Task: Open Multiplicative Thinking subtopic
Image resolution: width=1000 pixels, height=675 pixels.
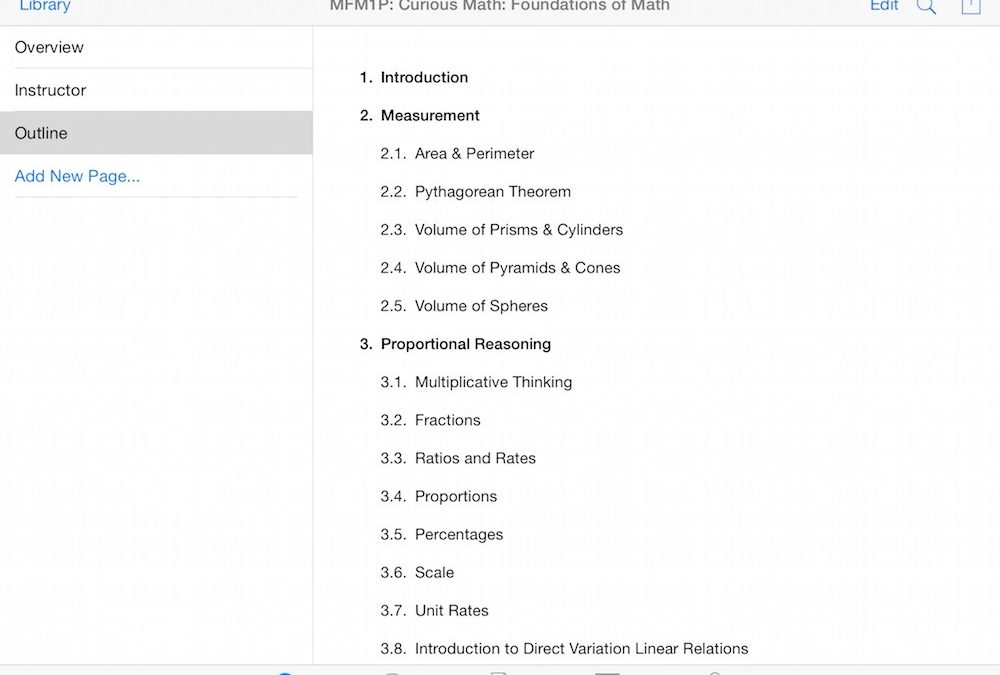Action: click(493, 381)
